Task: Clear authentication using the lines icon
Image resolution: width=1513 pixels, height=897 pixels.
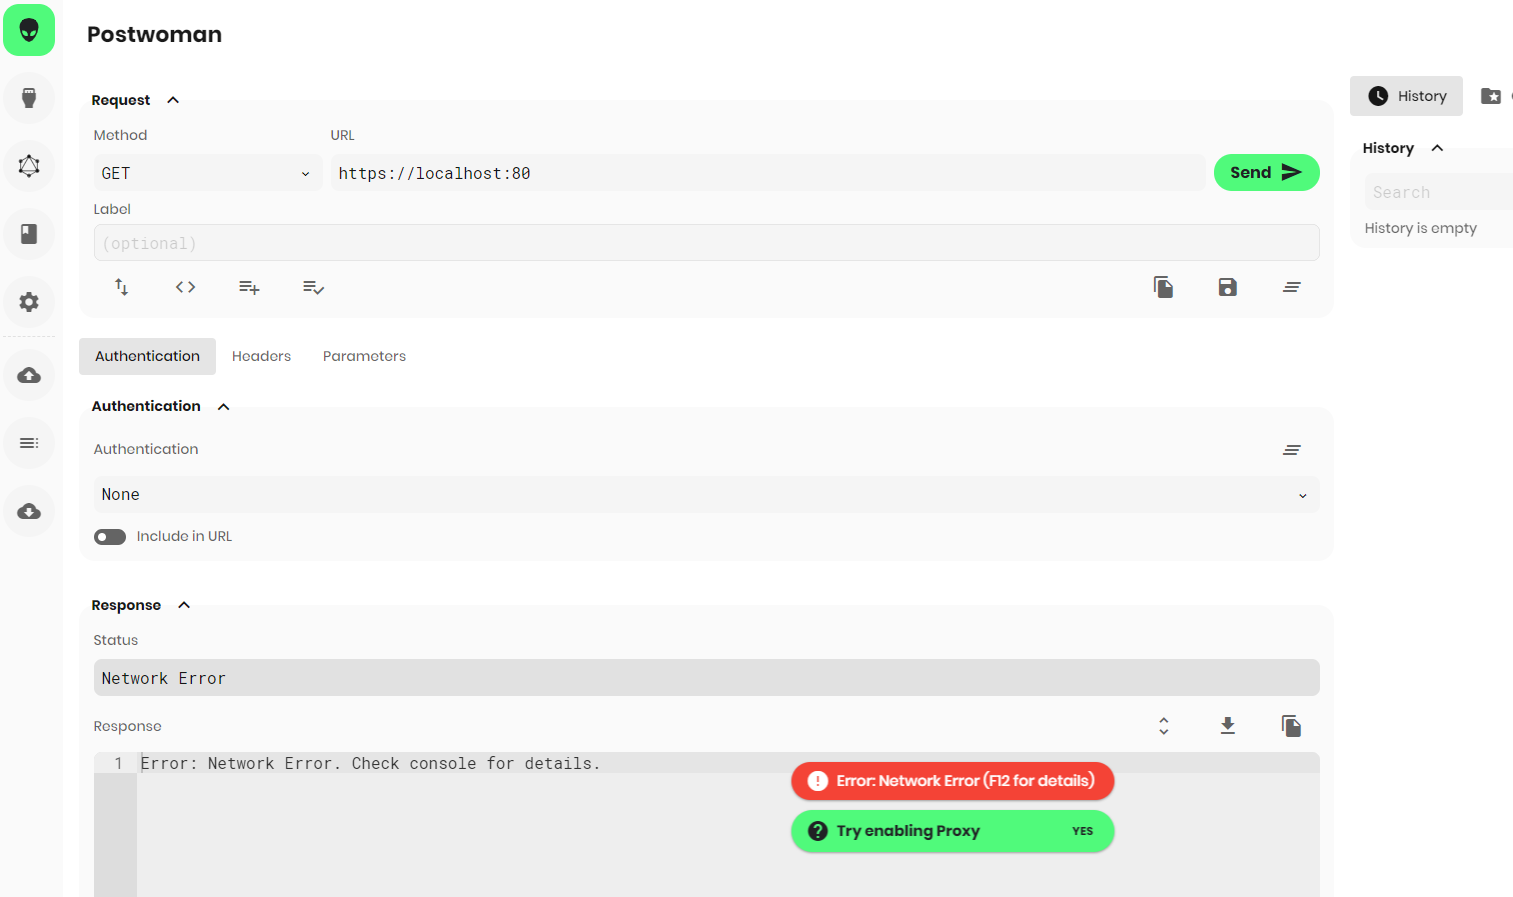Action: tap(1292, 450)
